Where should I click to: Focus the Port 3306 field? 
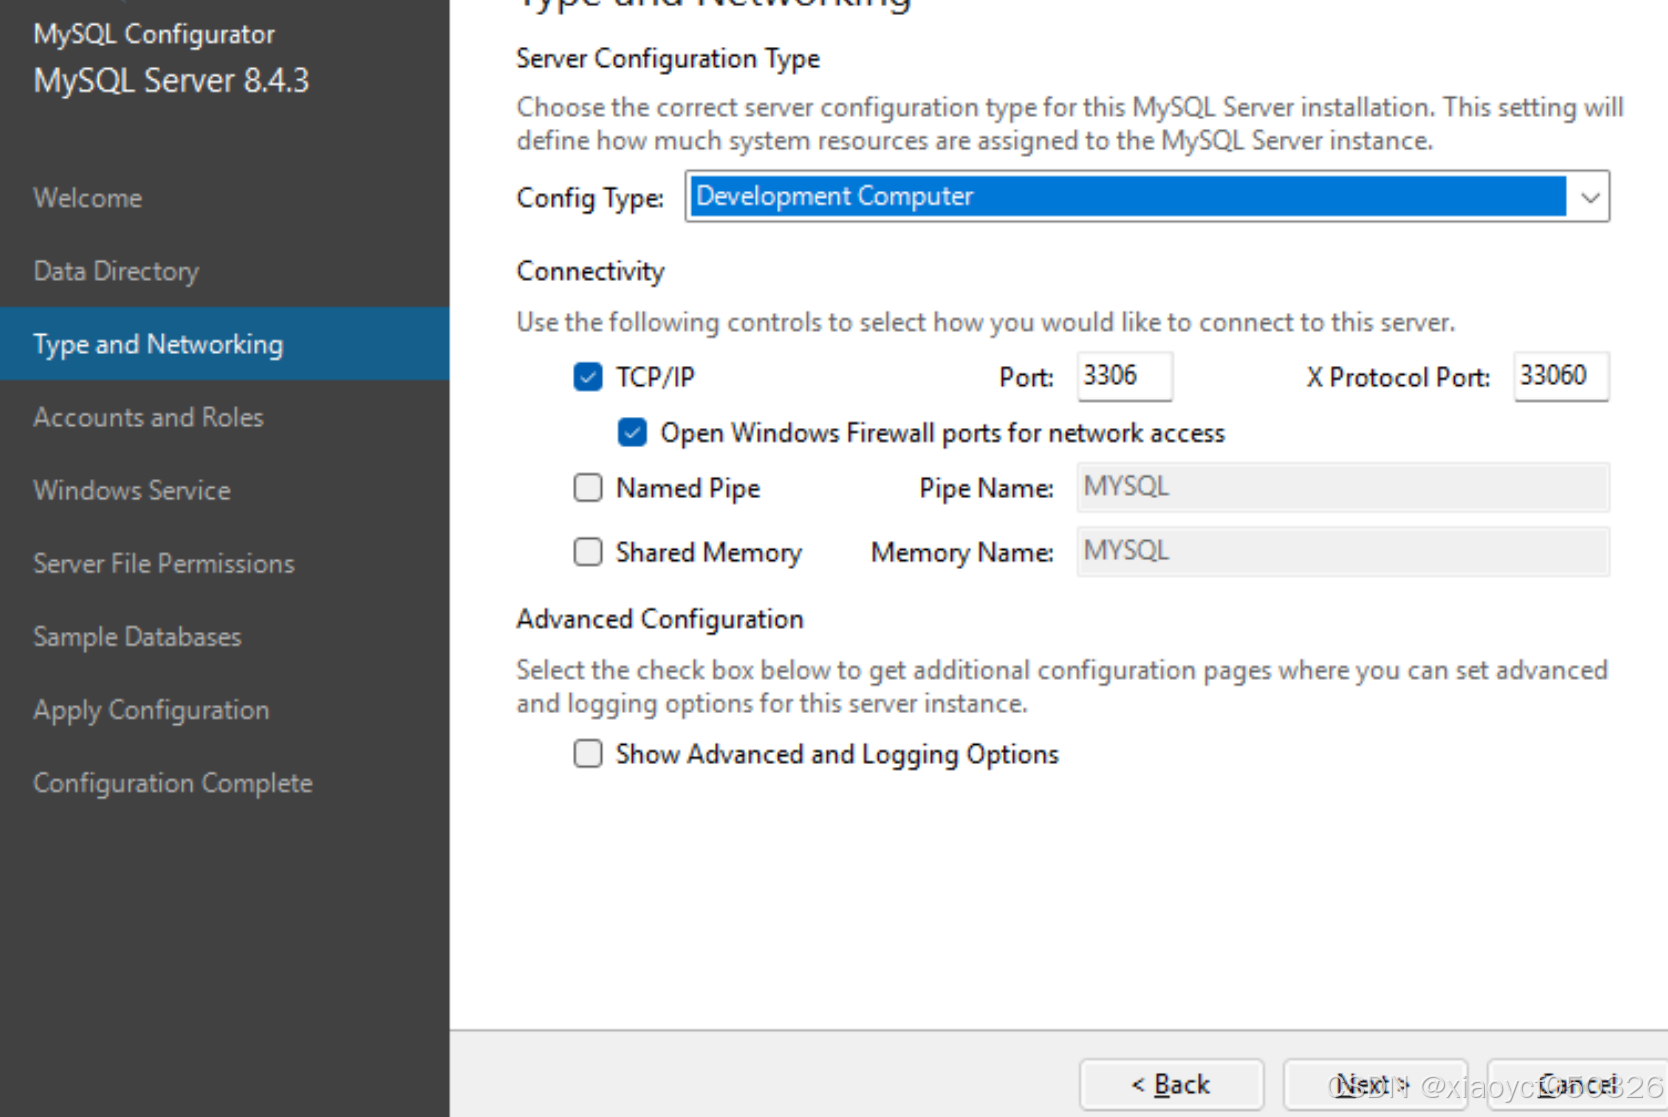[1124, 376]
